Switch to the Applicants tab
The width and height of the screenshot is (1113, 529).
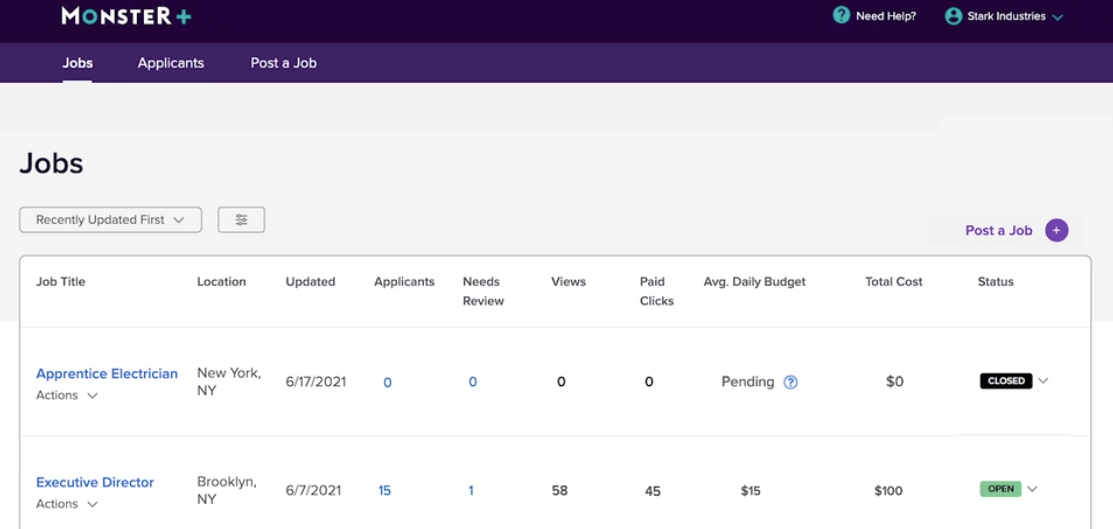[171, 63]
